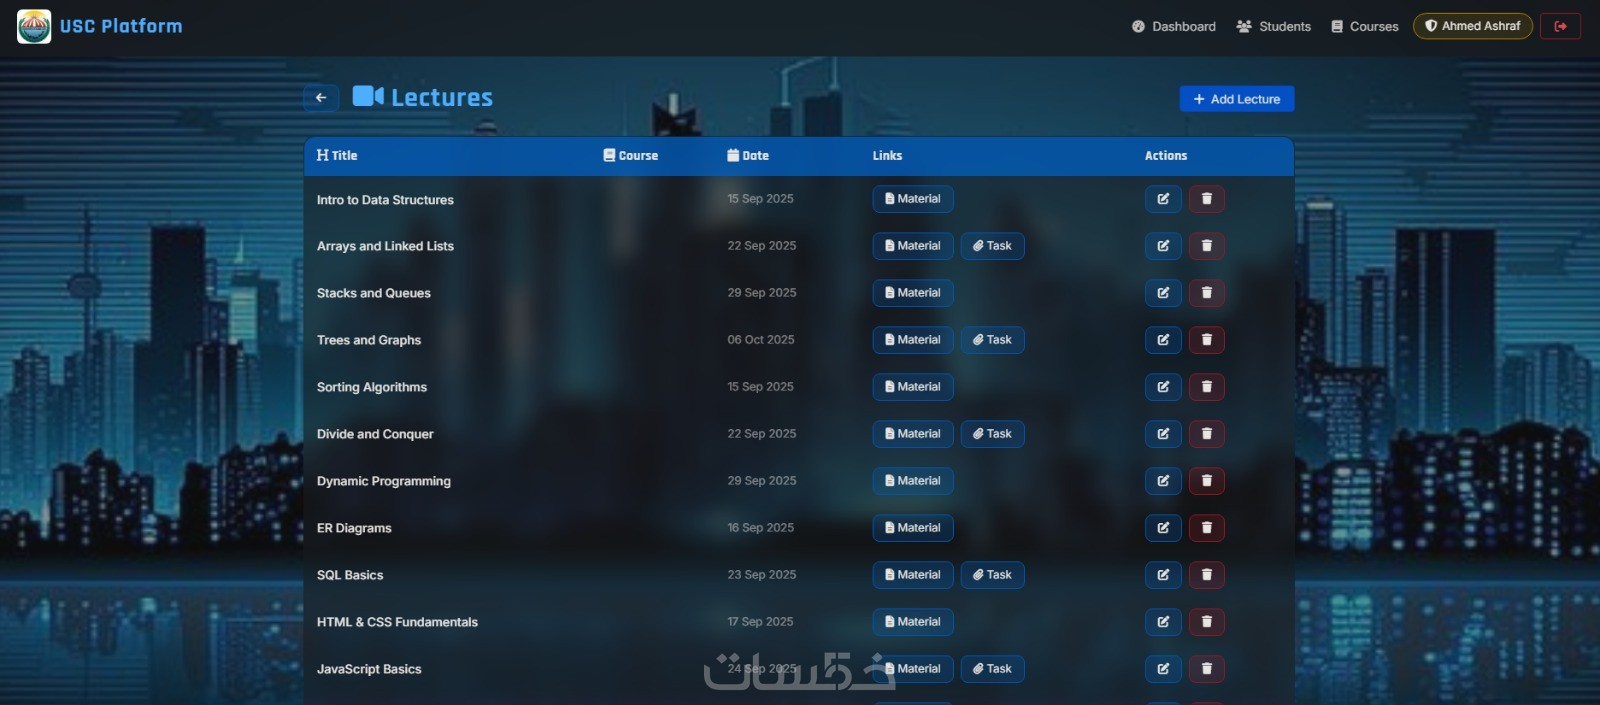Viewport: 1600px width, 705px height.
Task: Click the USC Platform logo
Action: pyautogui.click(x=34, y=26)
